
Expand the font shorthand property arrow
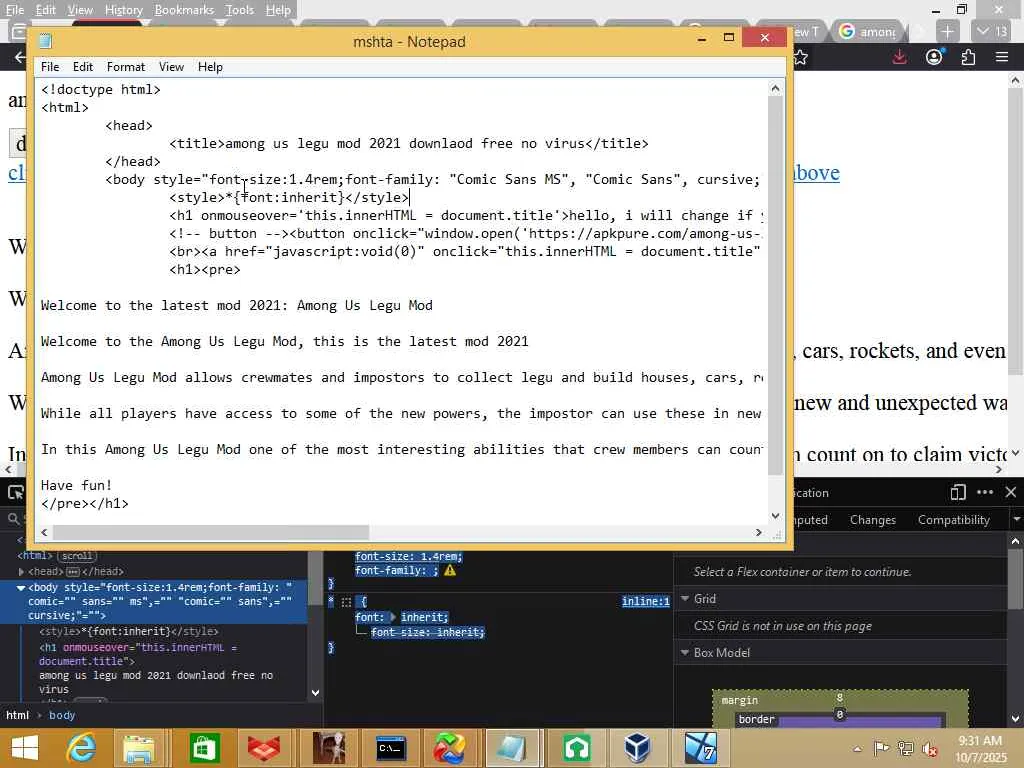[393, 617]
